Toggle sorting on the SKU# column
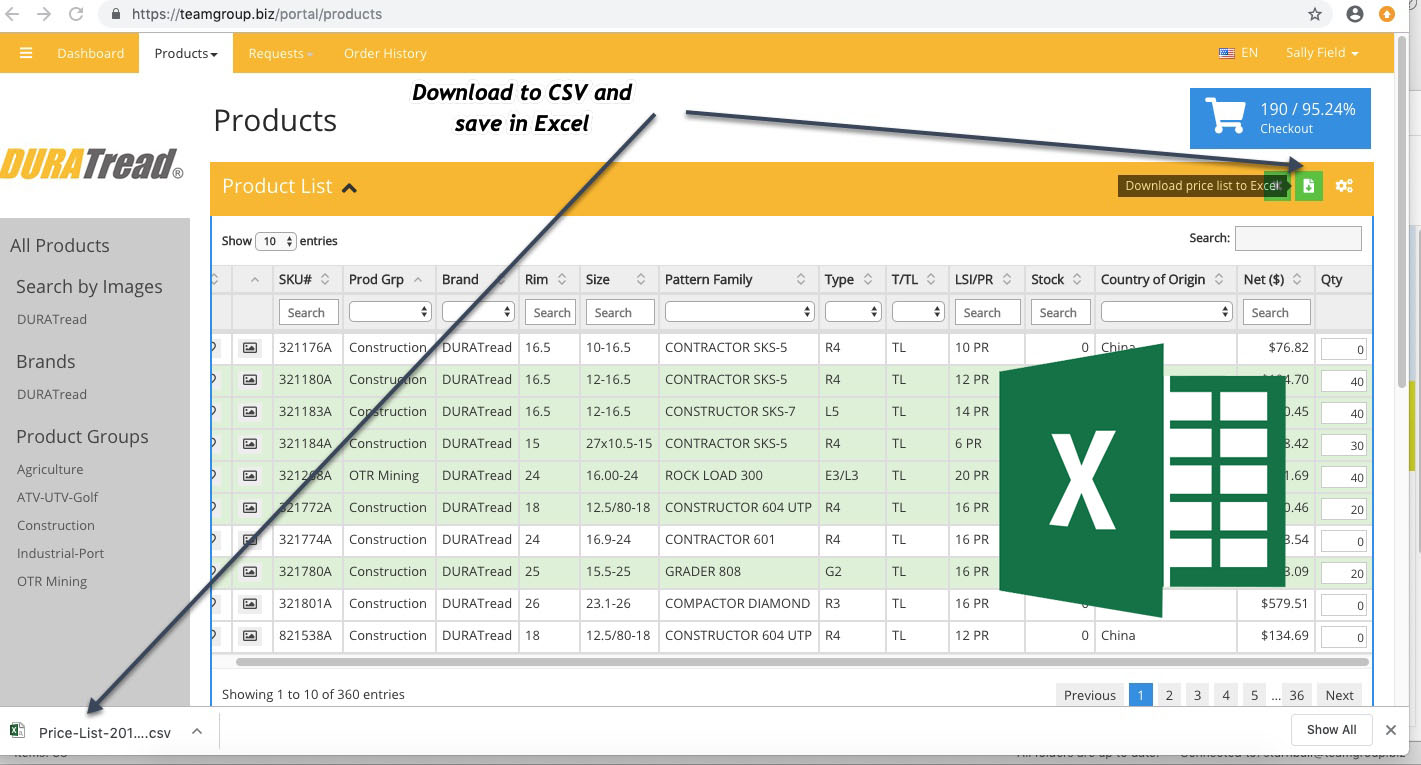This screenshot has height=765, width=1421. point(324,279)
